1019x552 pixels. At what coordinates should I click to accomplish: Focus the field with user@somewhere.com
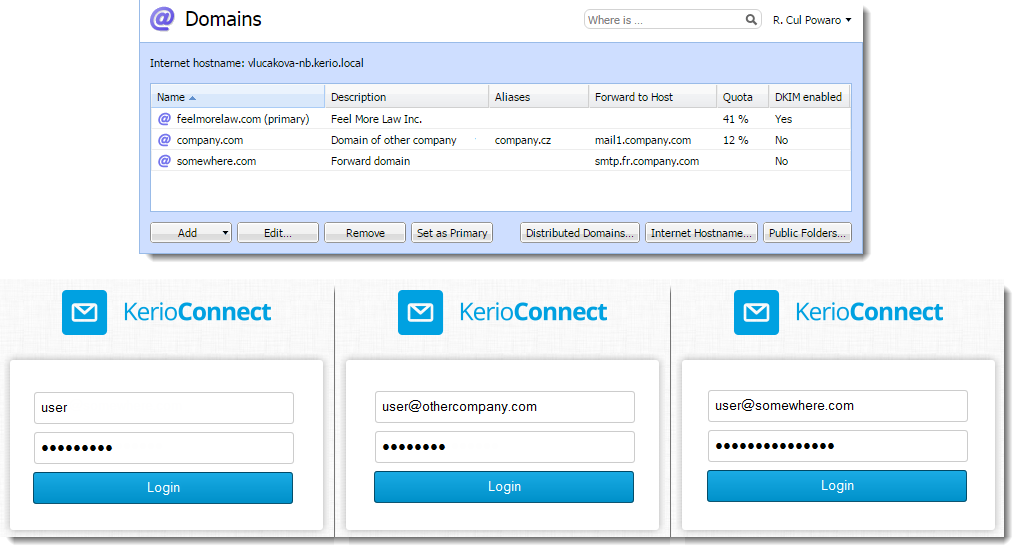838,406
